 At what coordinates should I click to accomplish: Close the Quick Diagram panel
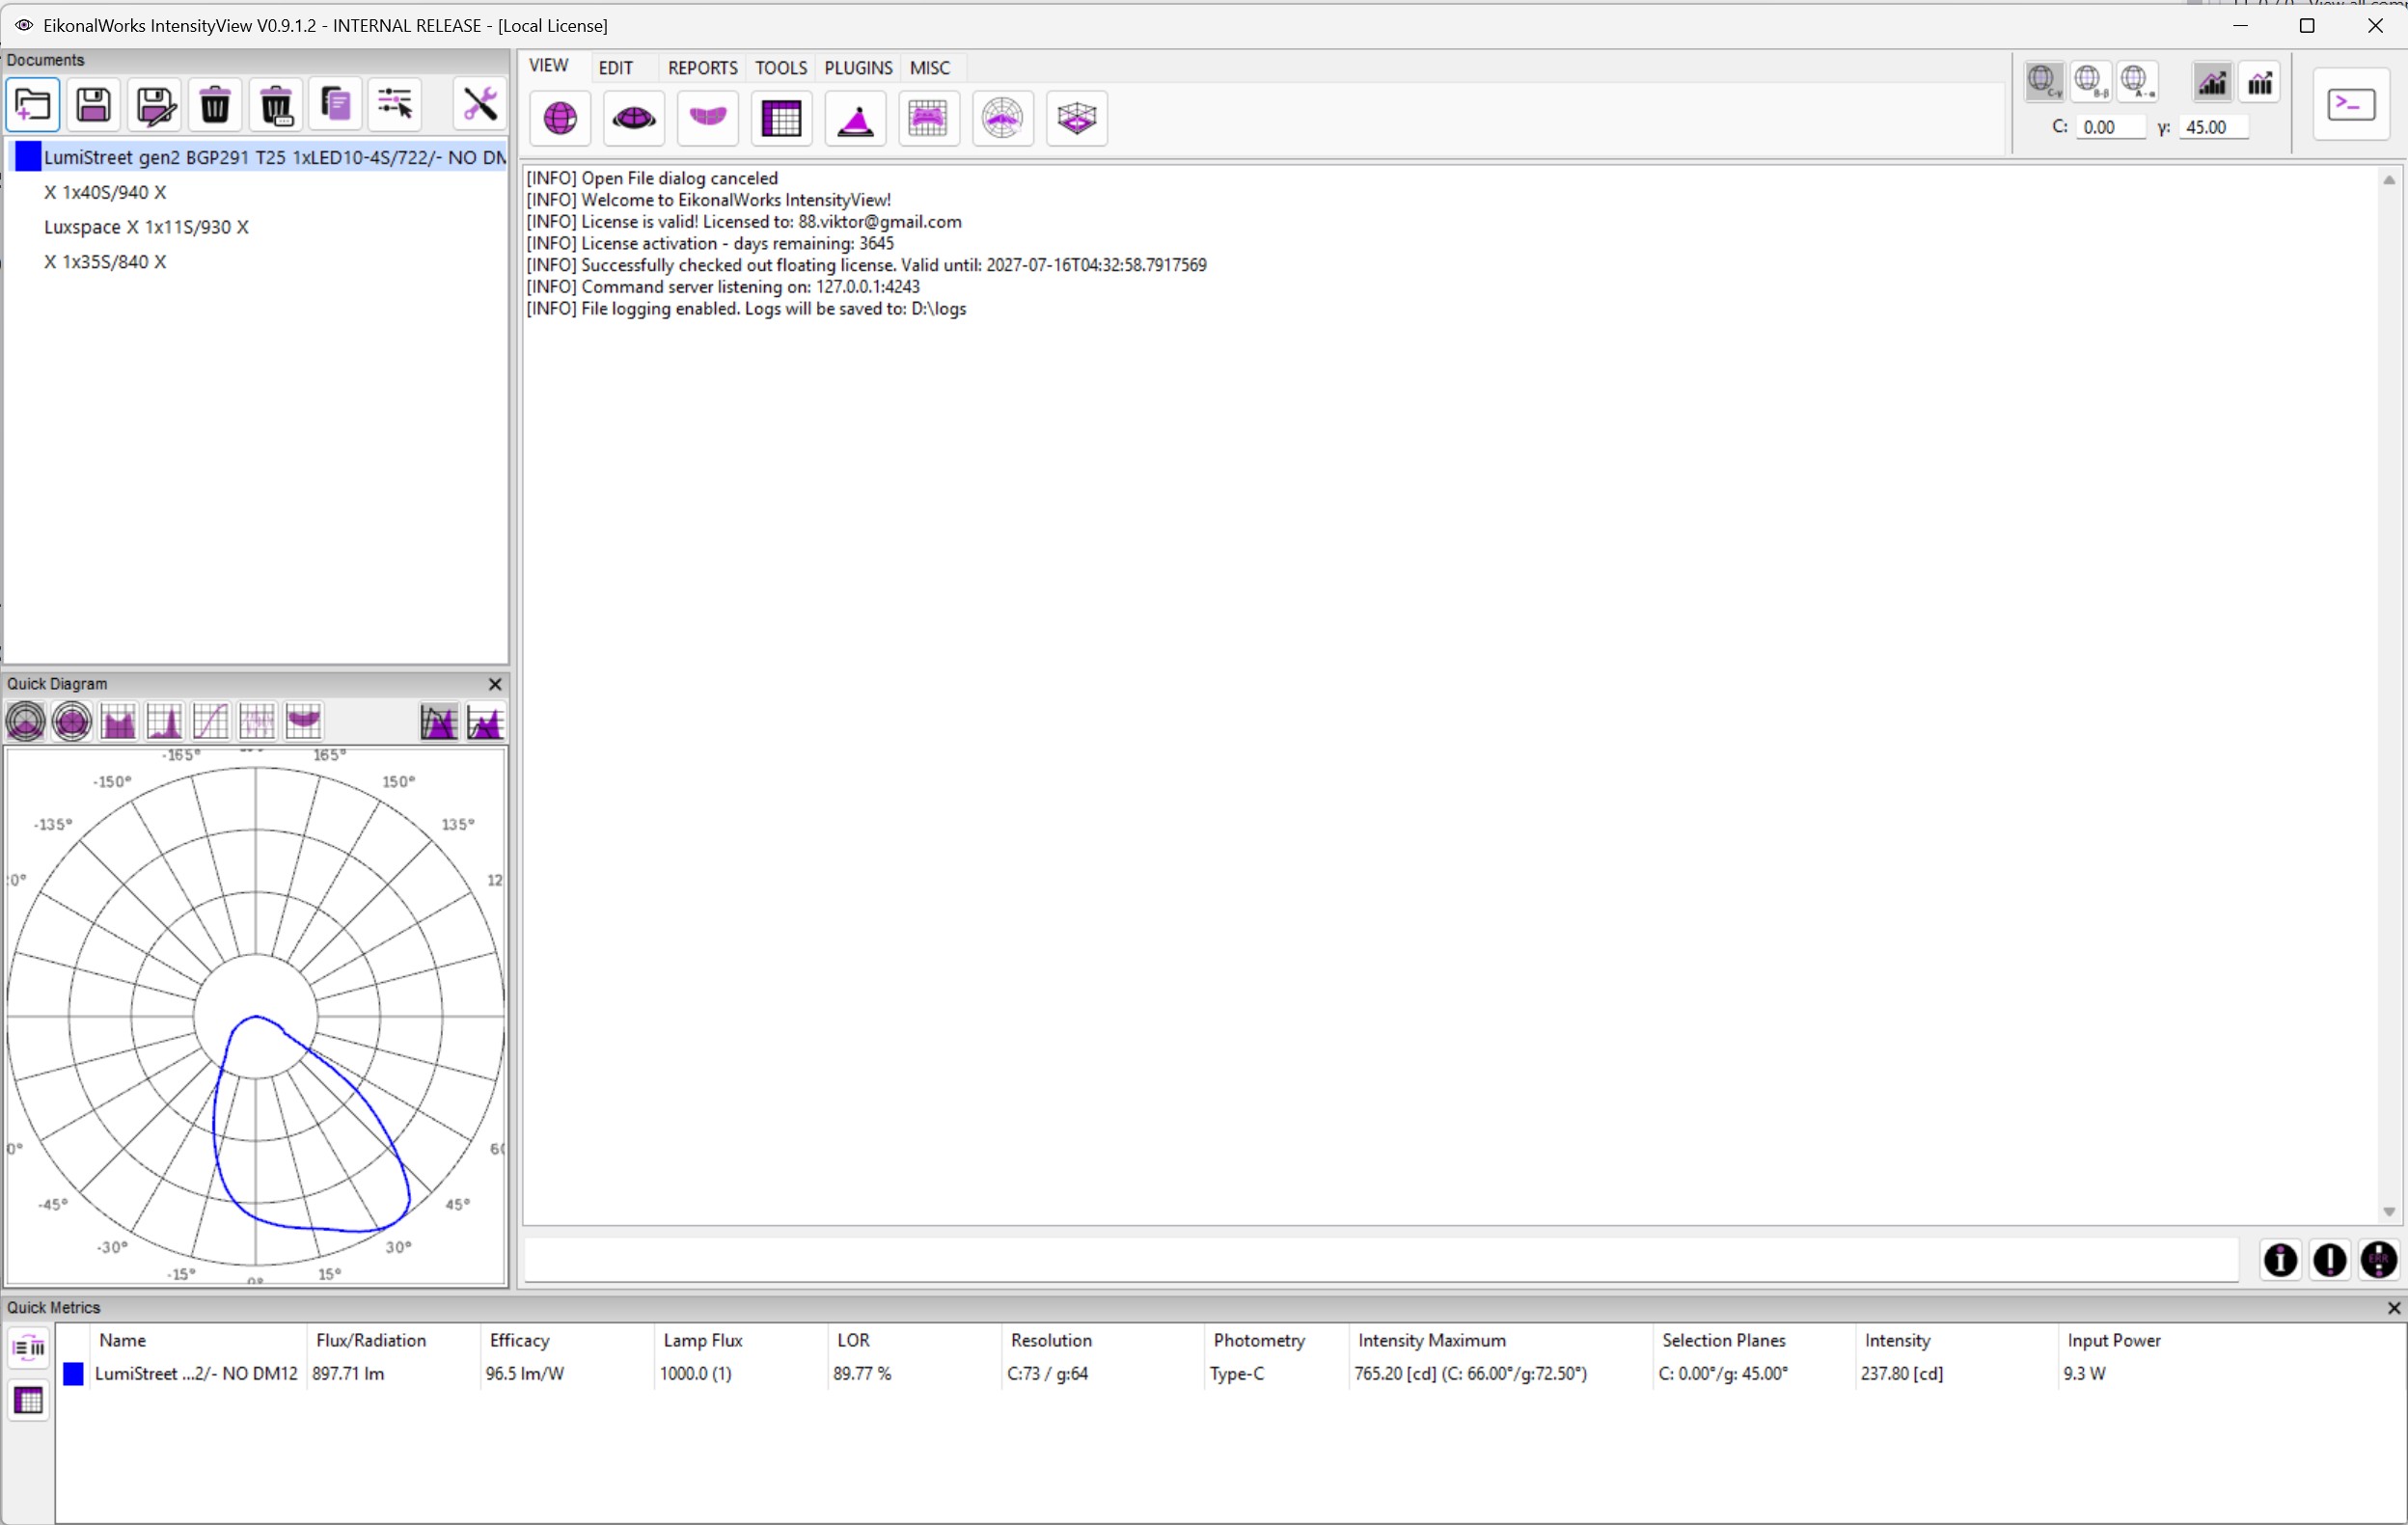pyautogui.click(x=494, y=684)
